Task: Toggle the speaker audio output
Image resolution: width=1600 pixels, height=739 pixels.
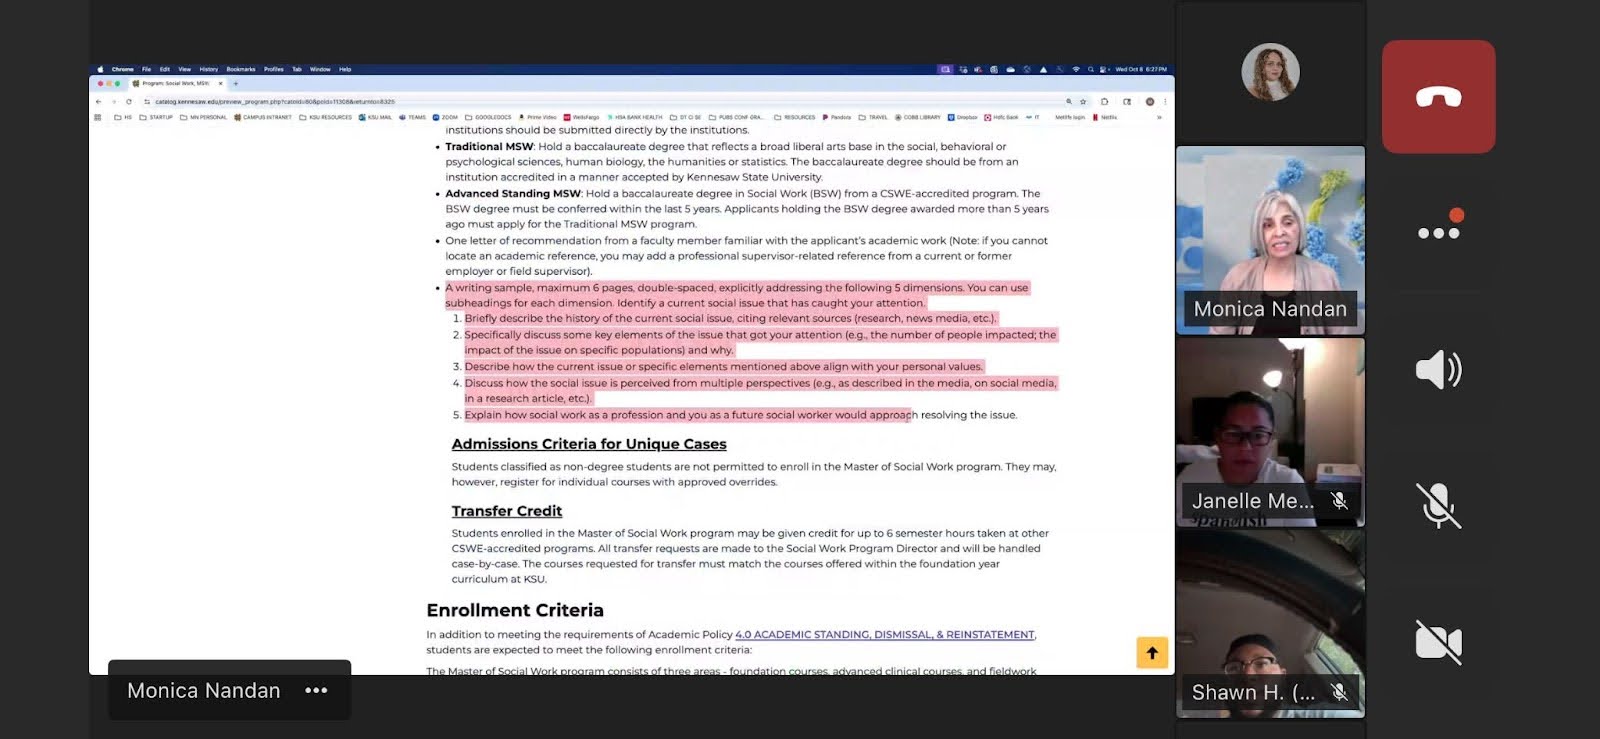Action: pos(1438,370)
